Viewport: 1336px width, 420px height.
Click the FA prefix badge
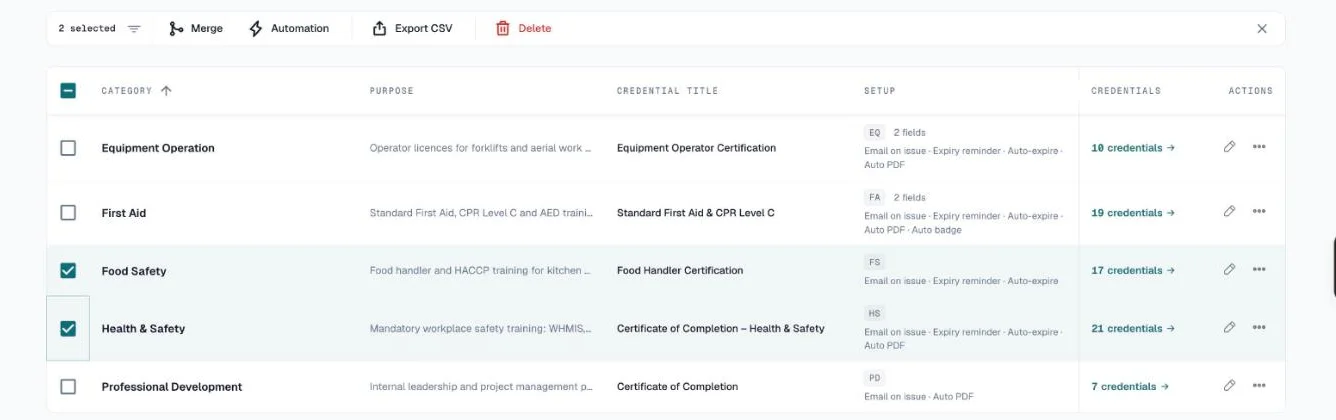coord(874,197)
